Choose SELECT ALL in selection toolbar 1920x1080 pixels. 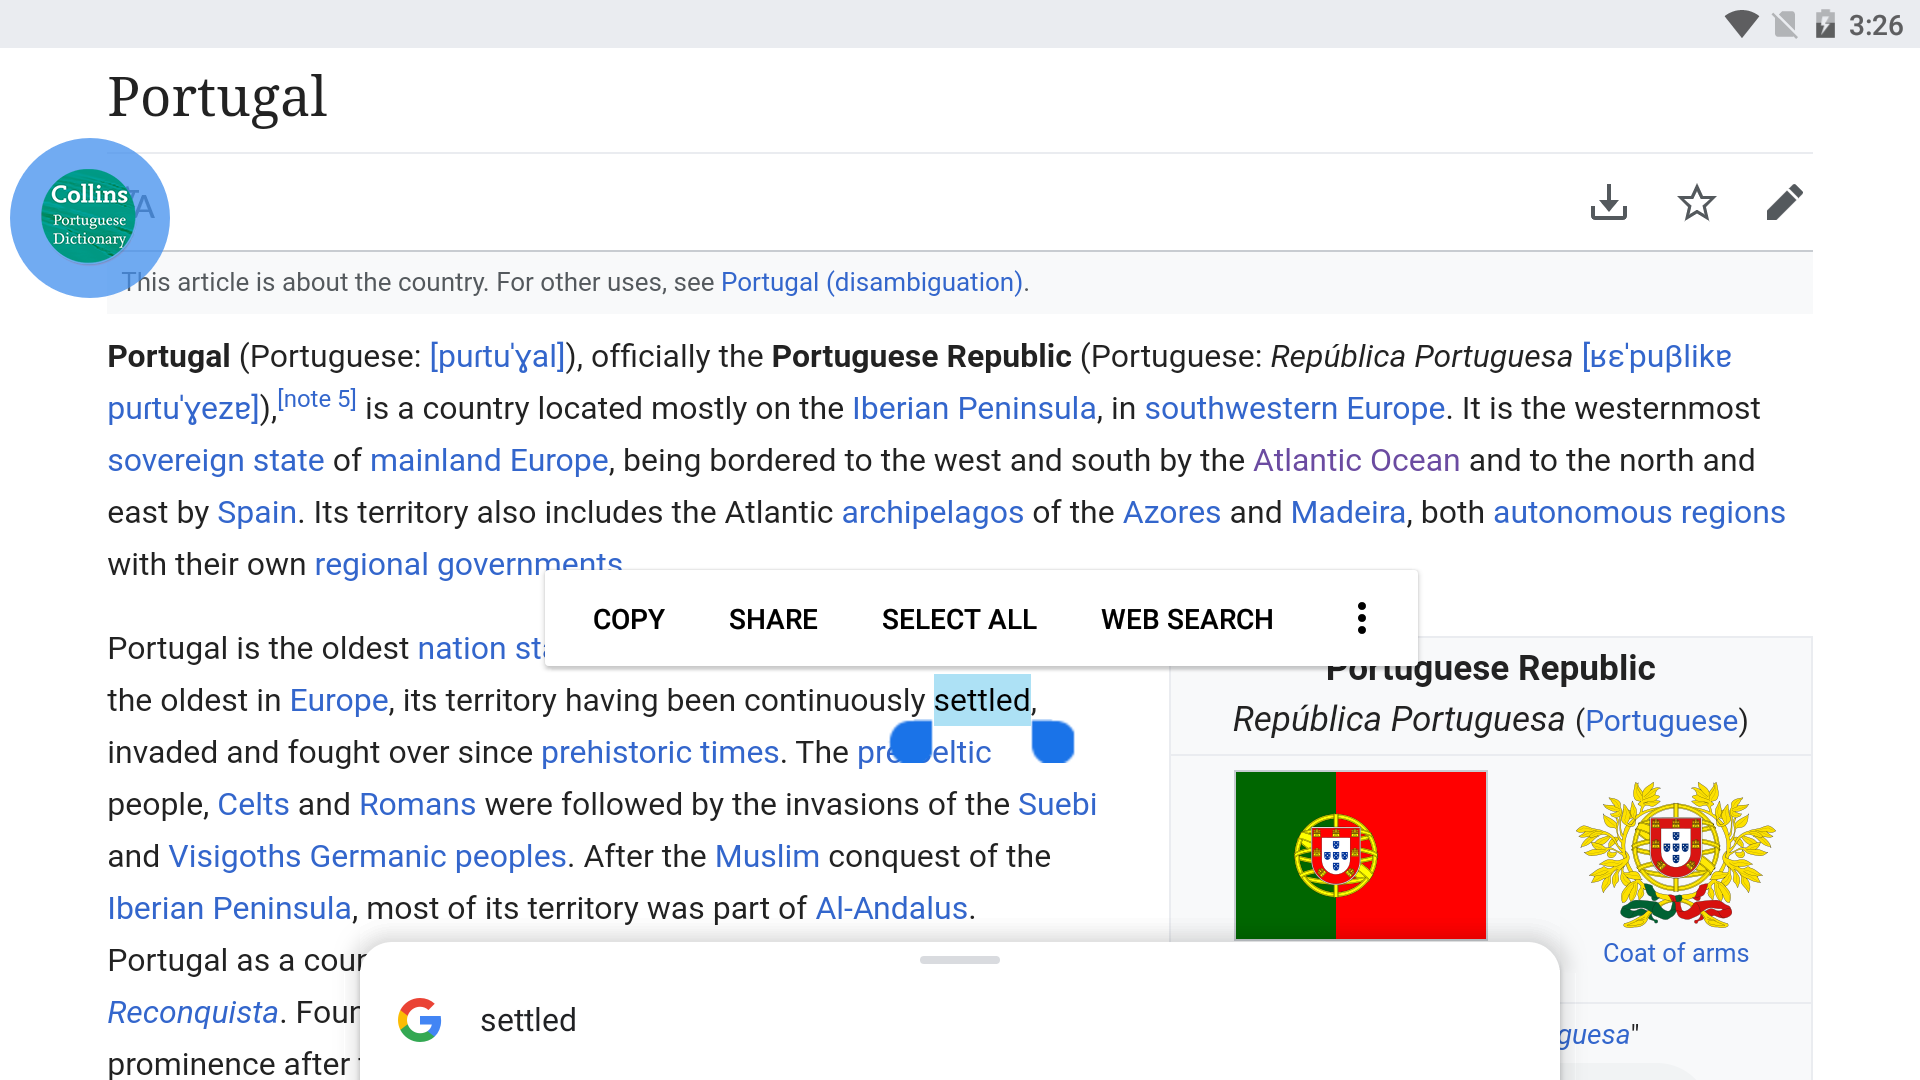959,619
